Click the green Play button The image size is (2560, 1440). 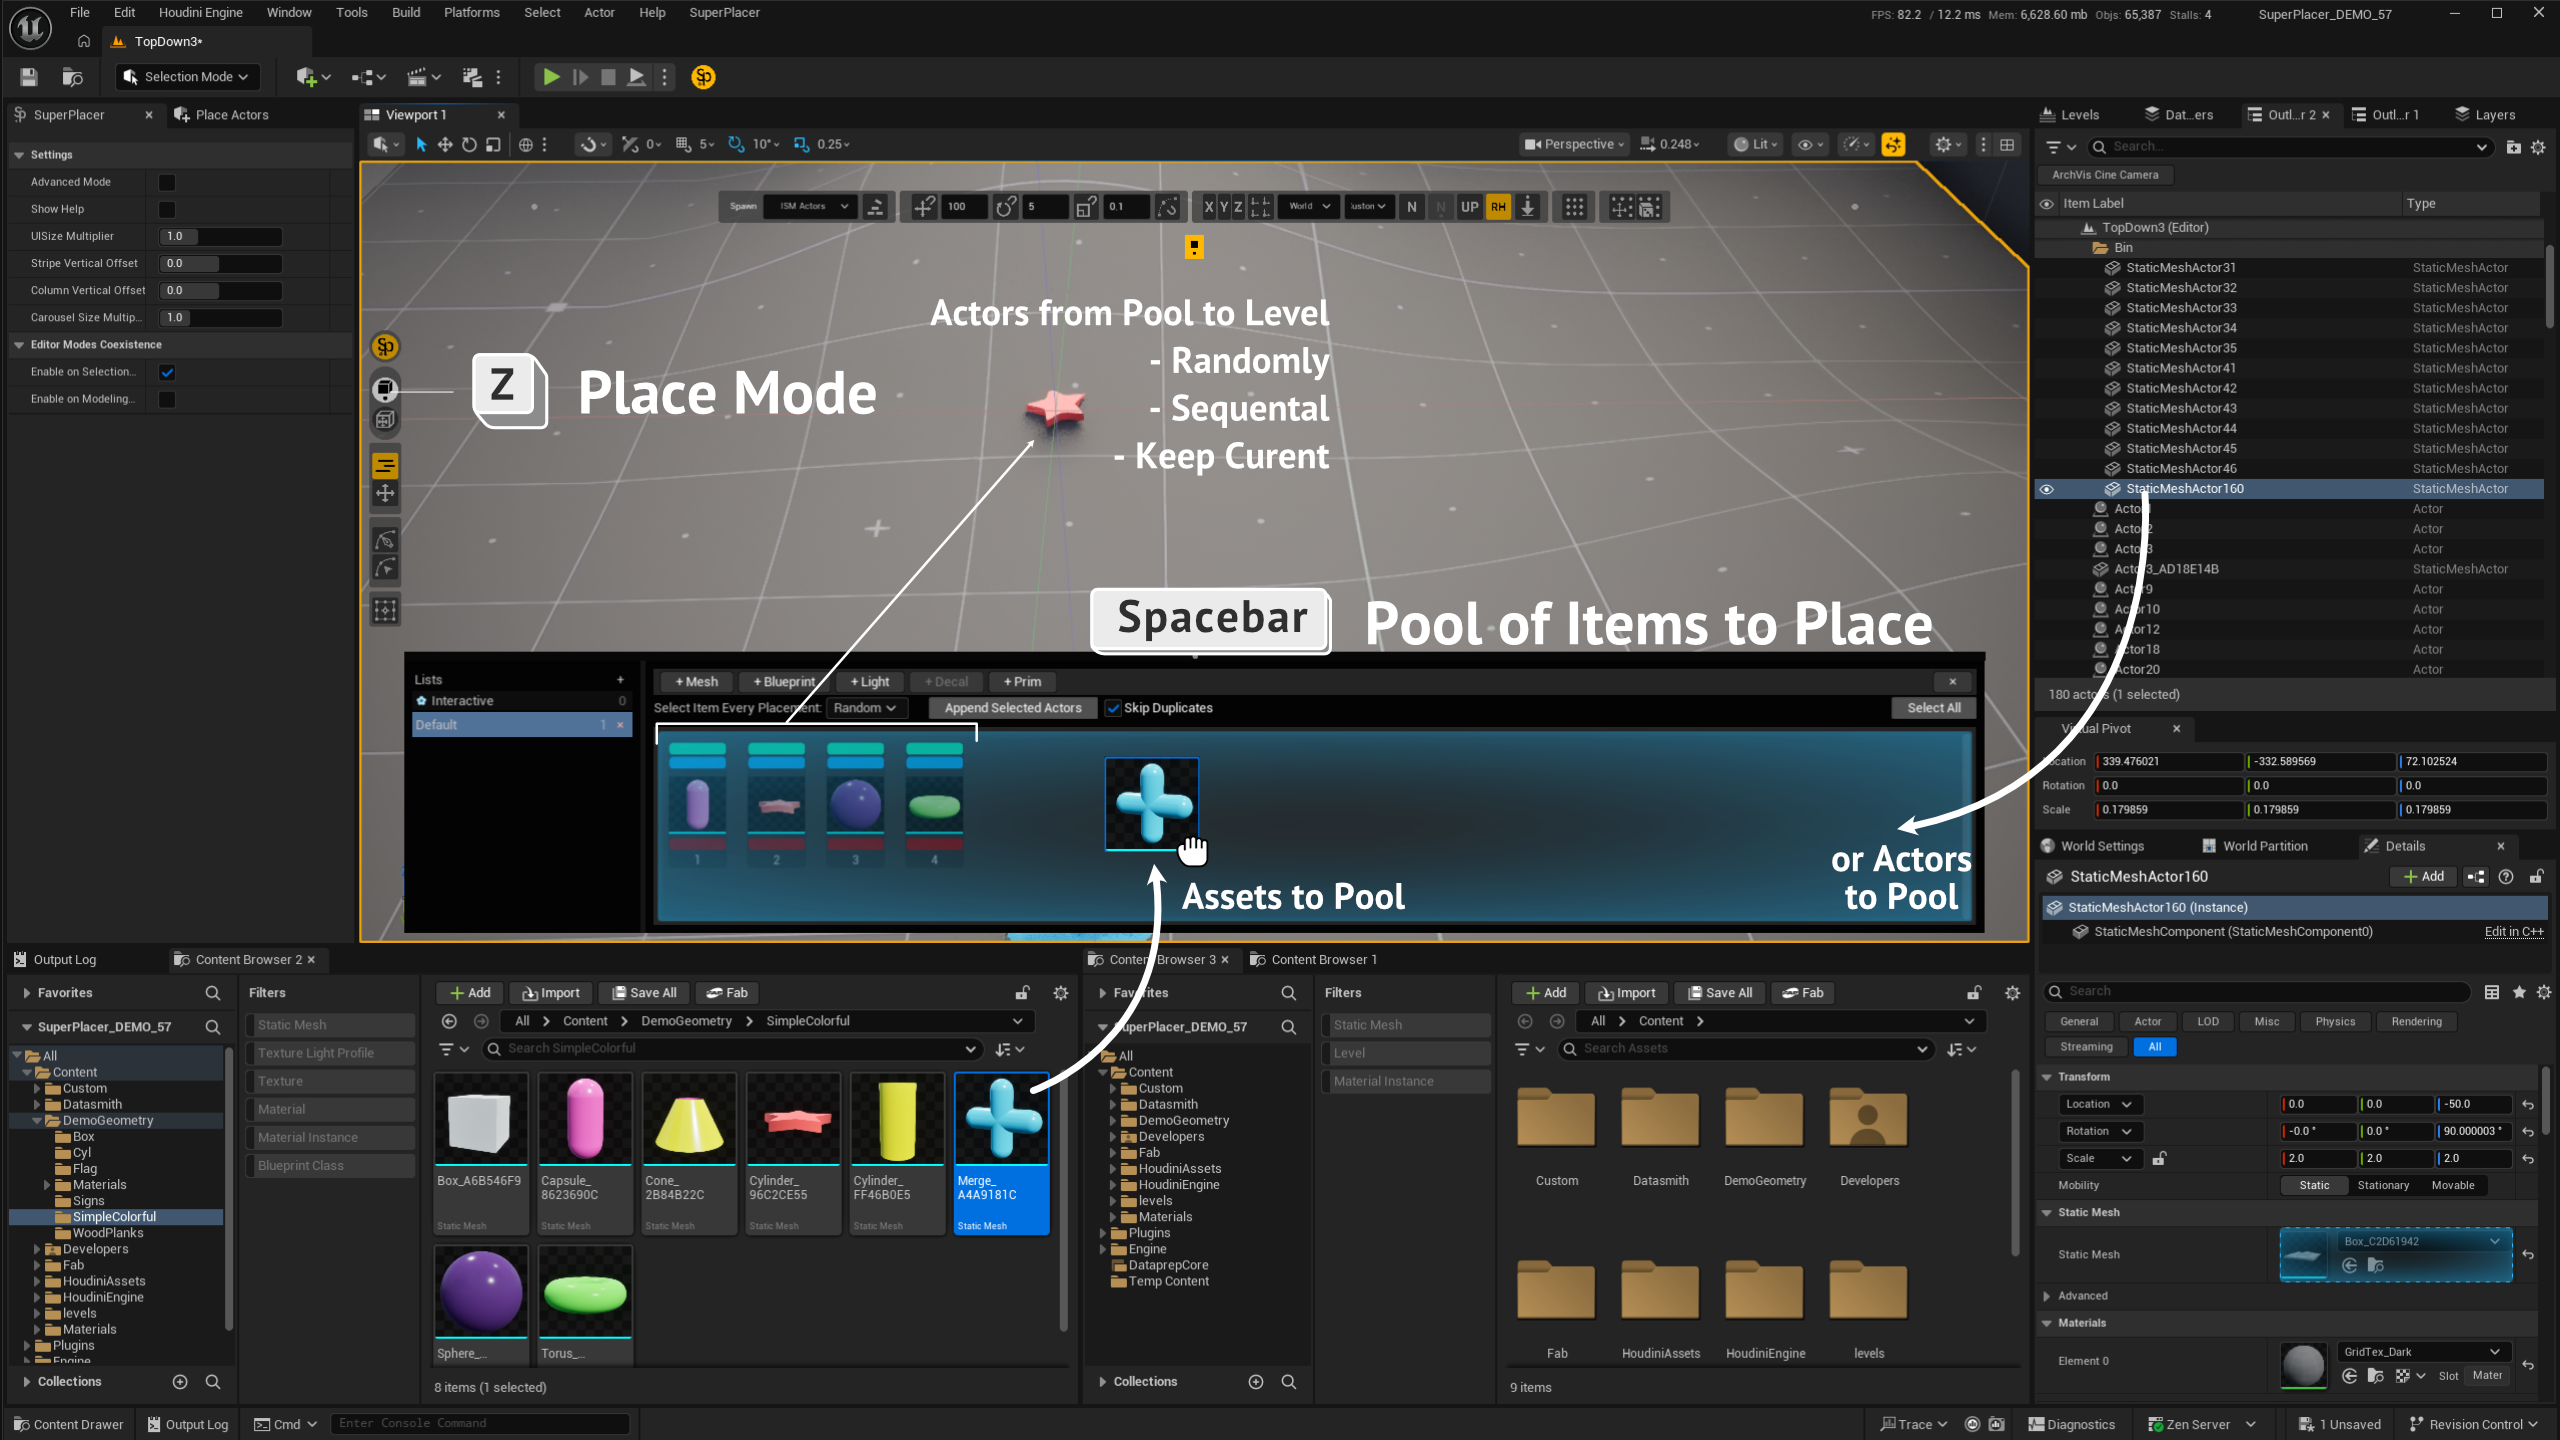(551, 77)
